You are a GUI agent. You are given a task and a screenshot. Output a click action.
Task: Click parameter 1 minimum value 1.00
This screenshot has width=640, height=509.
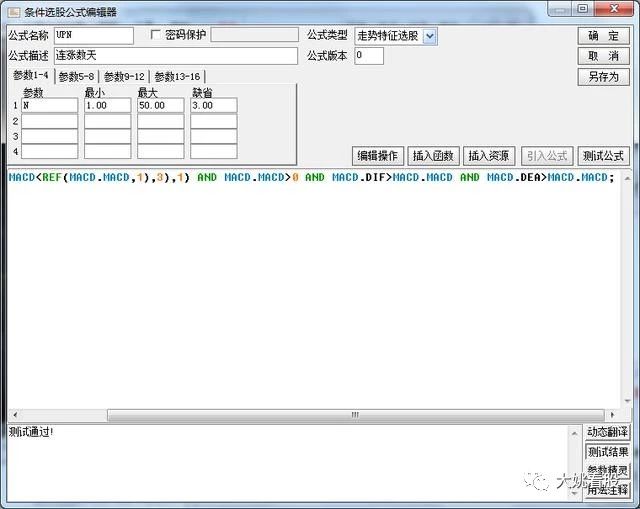pos(107,105)
